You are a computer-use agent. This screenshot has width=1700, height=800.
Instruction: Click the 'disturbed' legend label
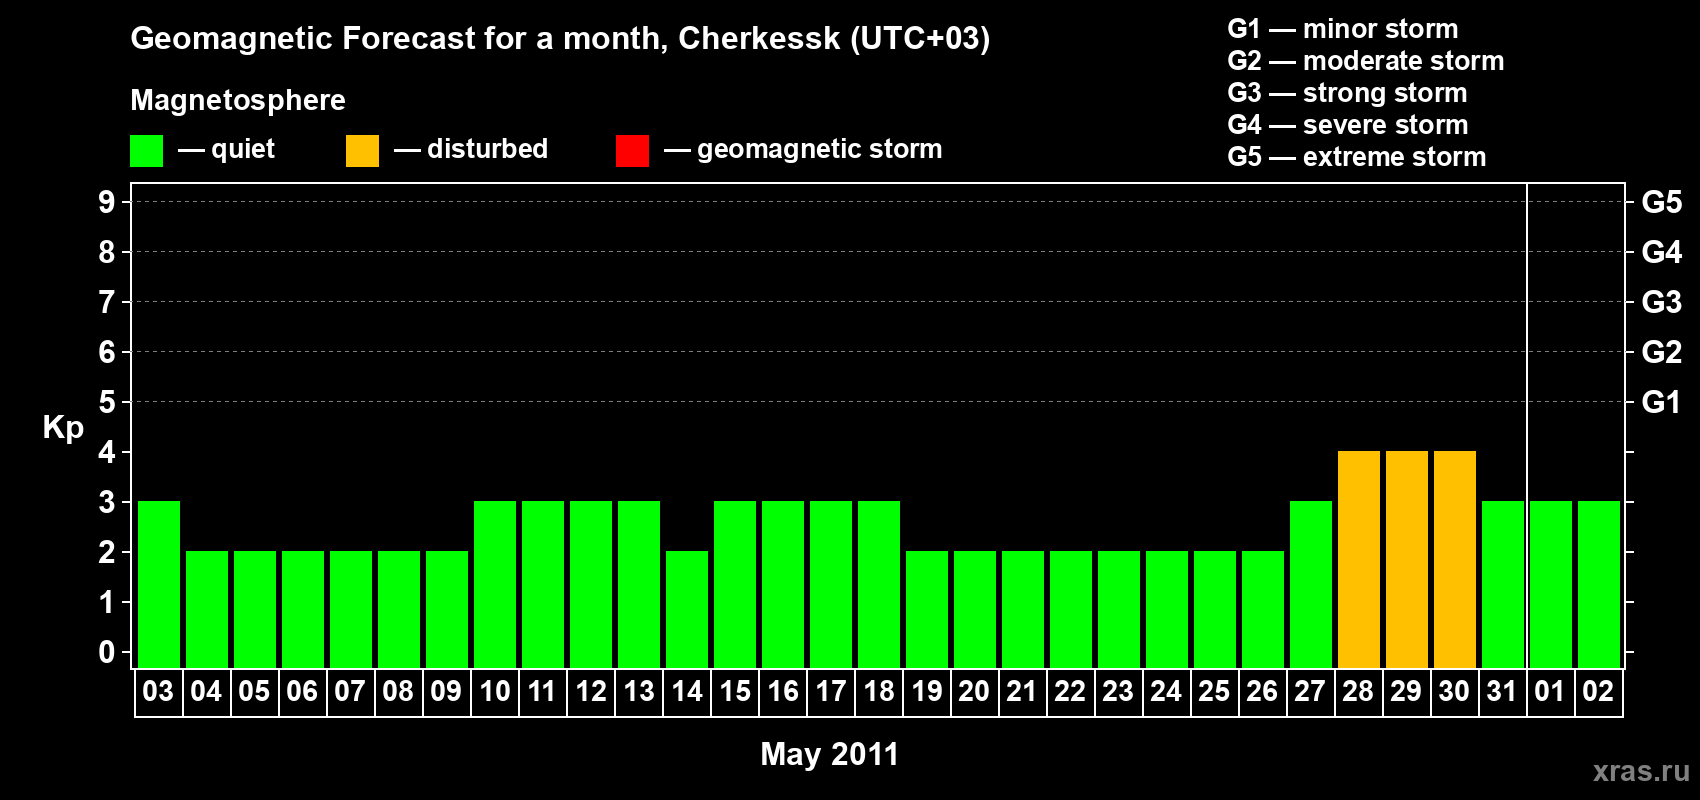coord(487,149)
